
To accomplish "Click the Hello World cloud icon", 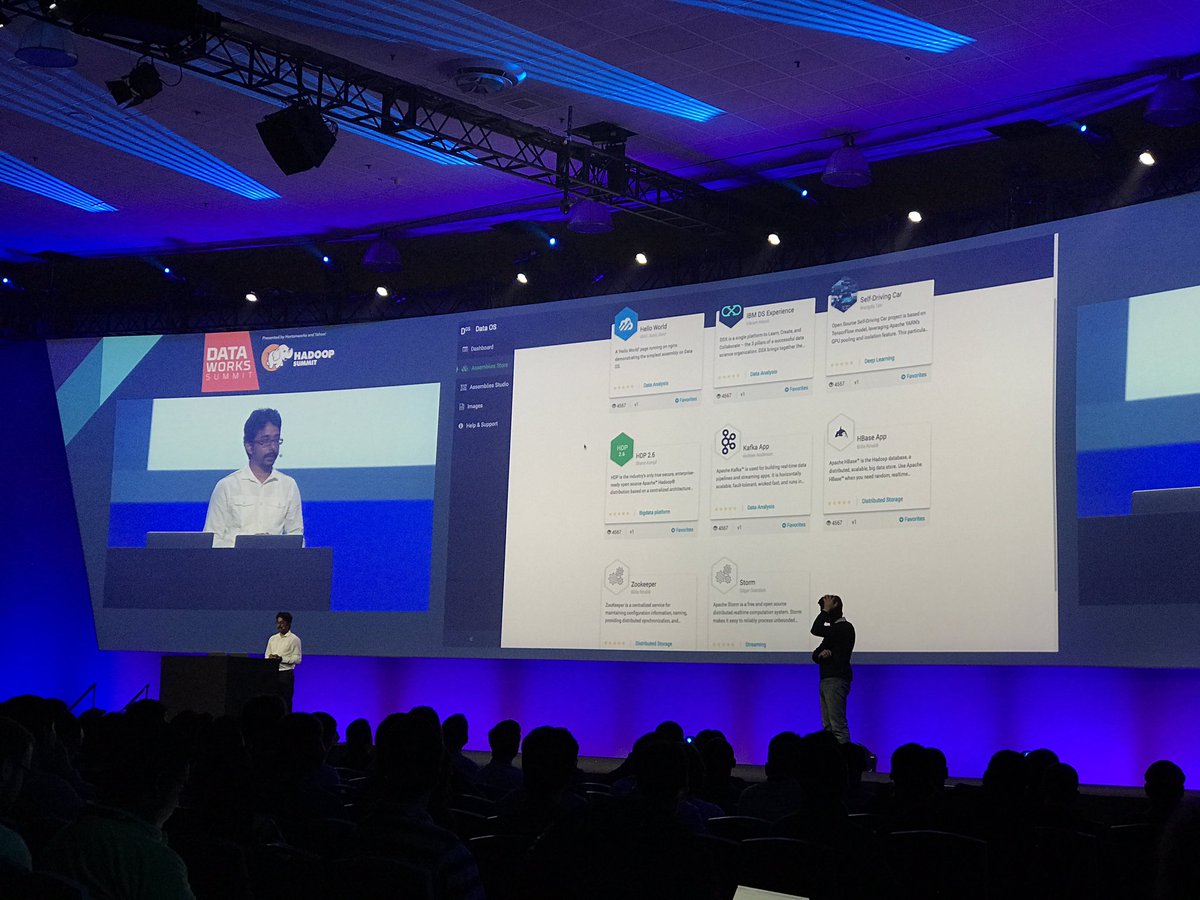I will 626,327.
